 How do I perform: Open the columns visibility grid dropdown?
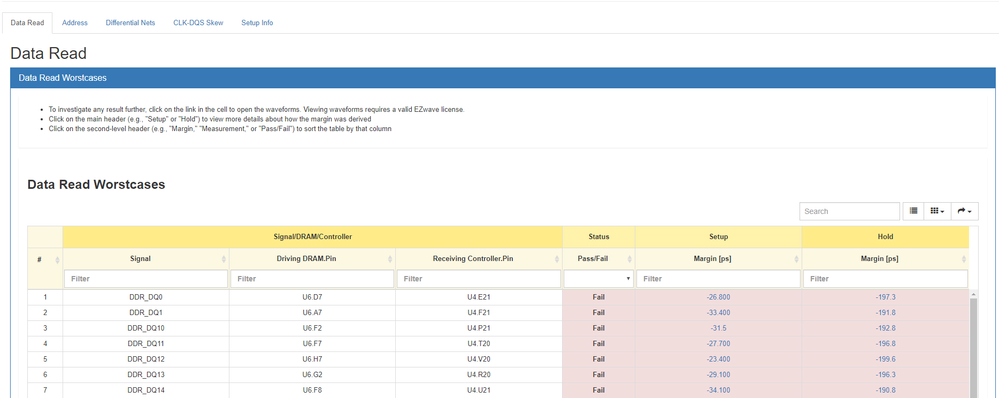pyautogui.click(x=937, y=211)
